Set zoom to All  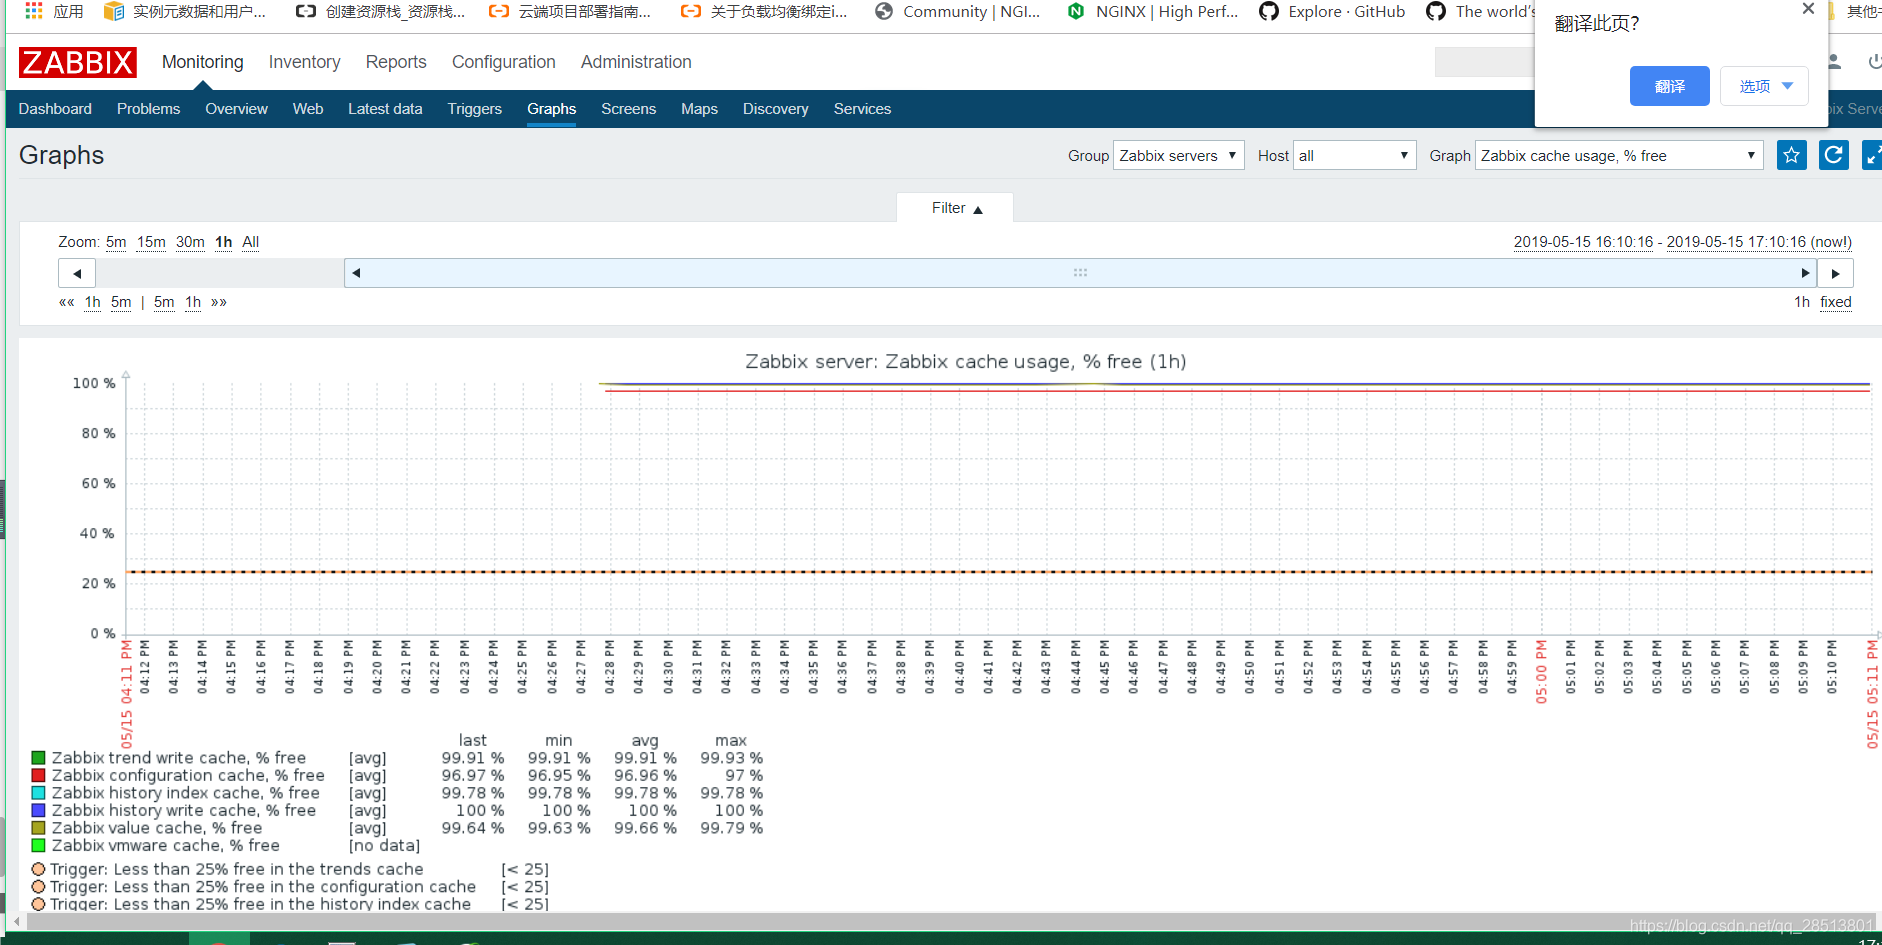pyautogui.click(x=250, y=242)
